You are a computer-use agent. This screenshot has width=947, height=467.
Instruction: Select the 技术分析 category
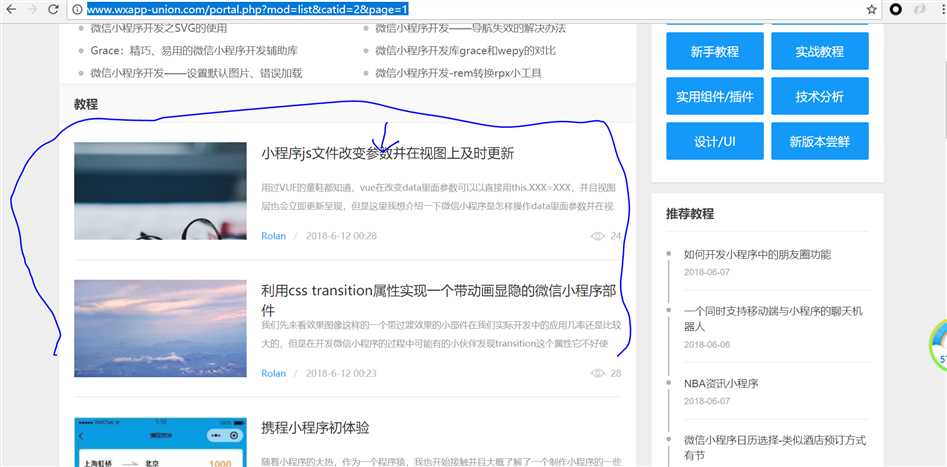point(819,97)
